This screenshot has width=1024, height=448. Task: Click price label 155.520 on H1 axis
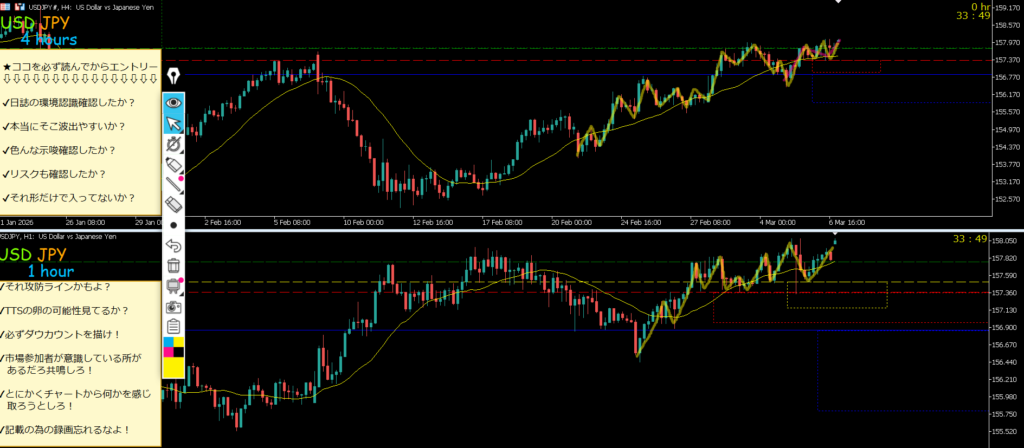pyautogui.click(x=1006, y=431)
